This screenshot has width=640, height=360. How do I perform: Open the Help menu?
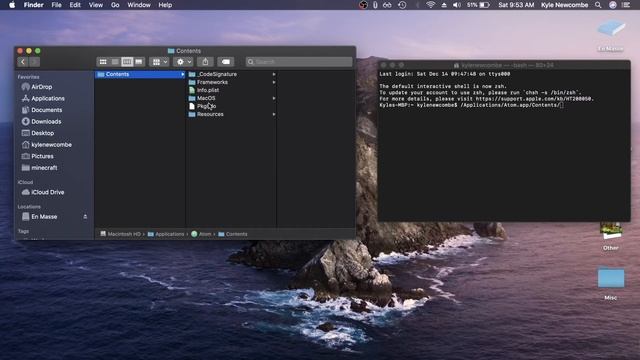click(165, 5)
